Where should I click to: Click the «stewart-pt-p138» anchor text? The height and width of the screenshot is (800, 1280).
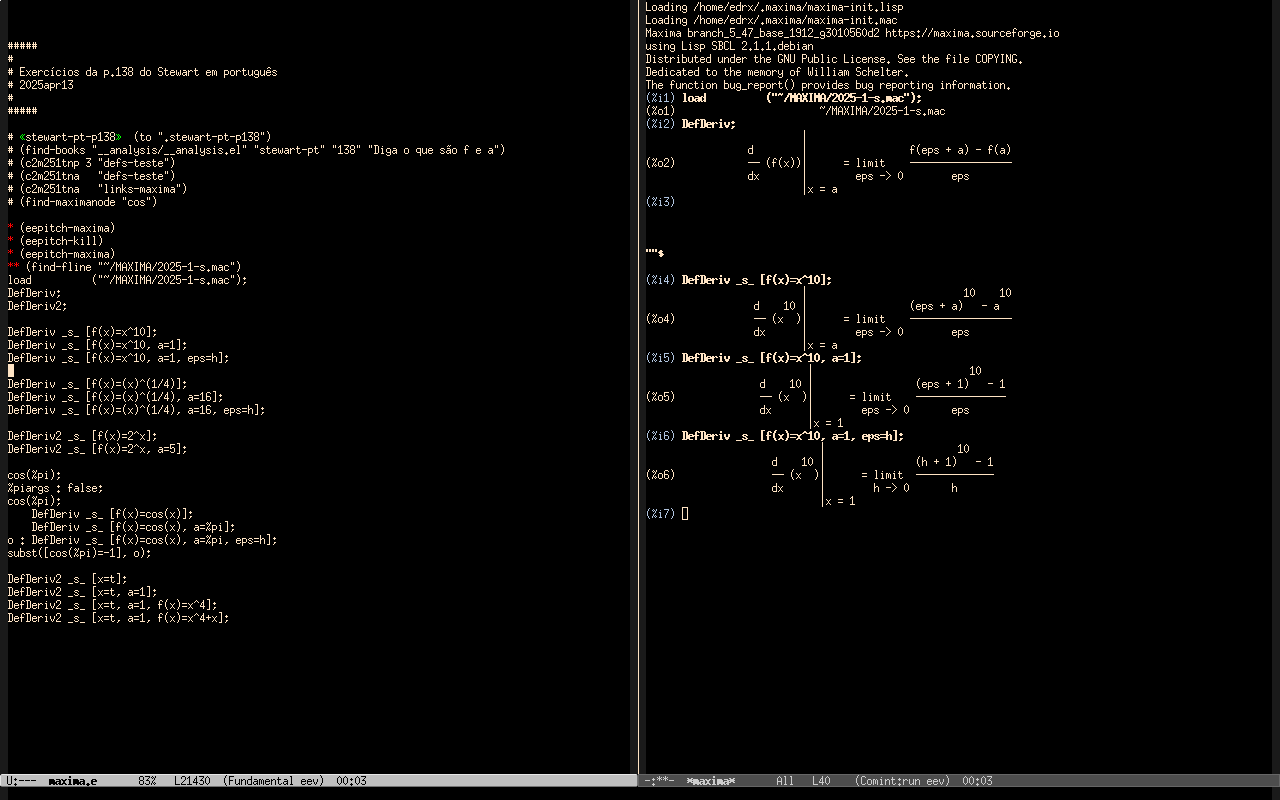(70, 137)
